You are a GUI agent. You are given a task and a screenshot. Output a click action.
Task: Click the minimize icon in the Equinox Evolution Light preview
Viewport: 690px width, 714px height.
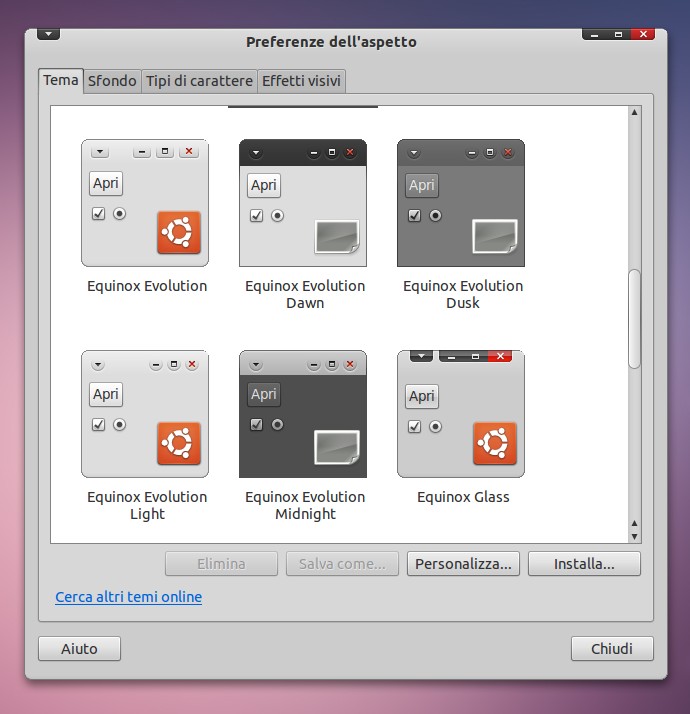pyautogui.click(x=156, y=364)
